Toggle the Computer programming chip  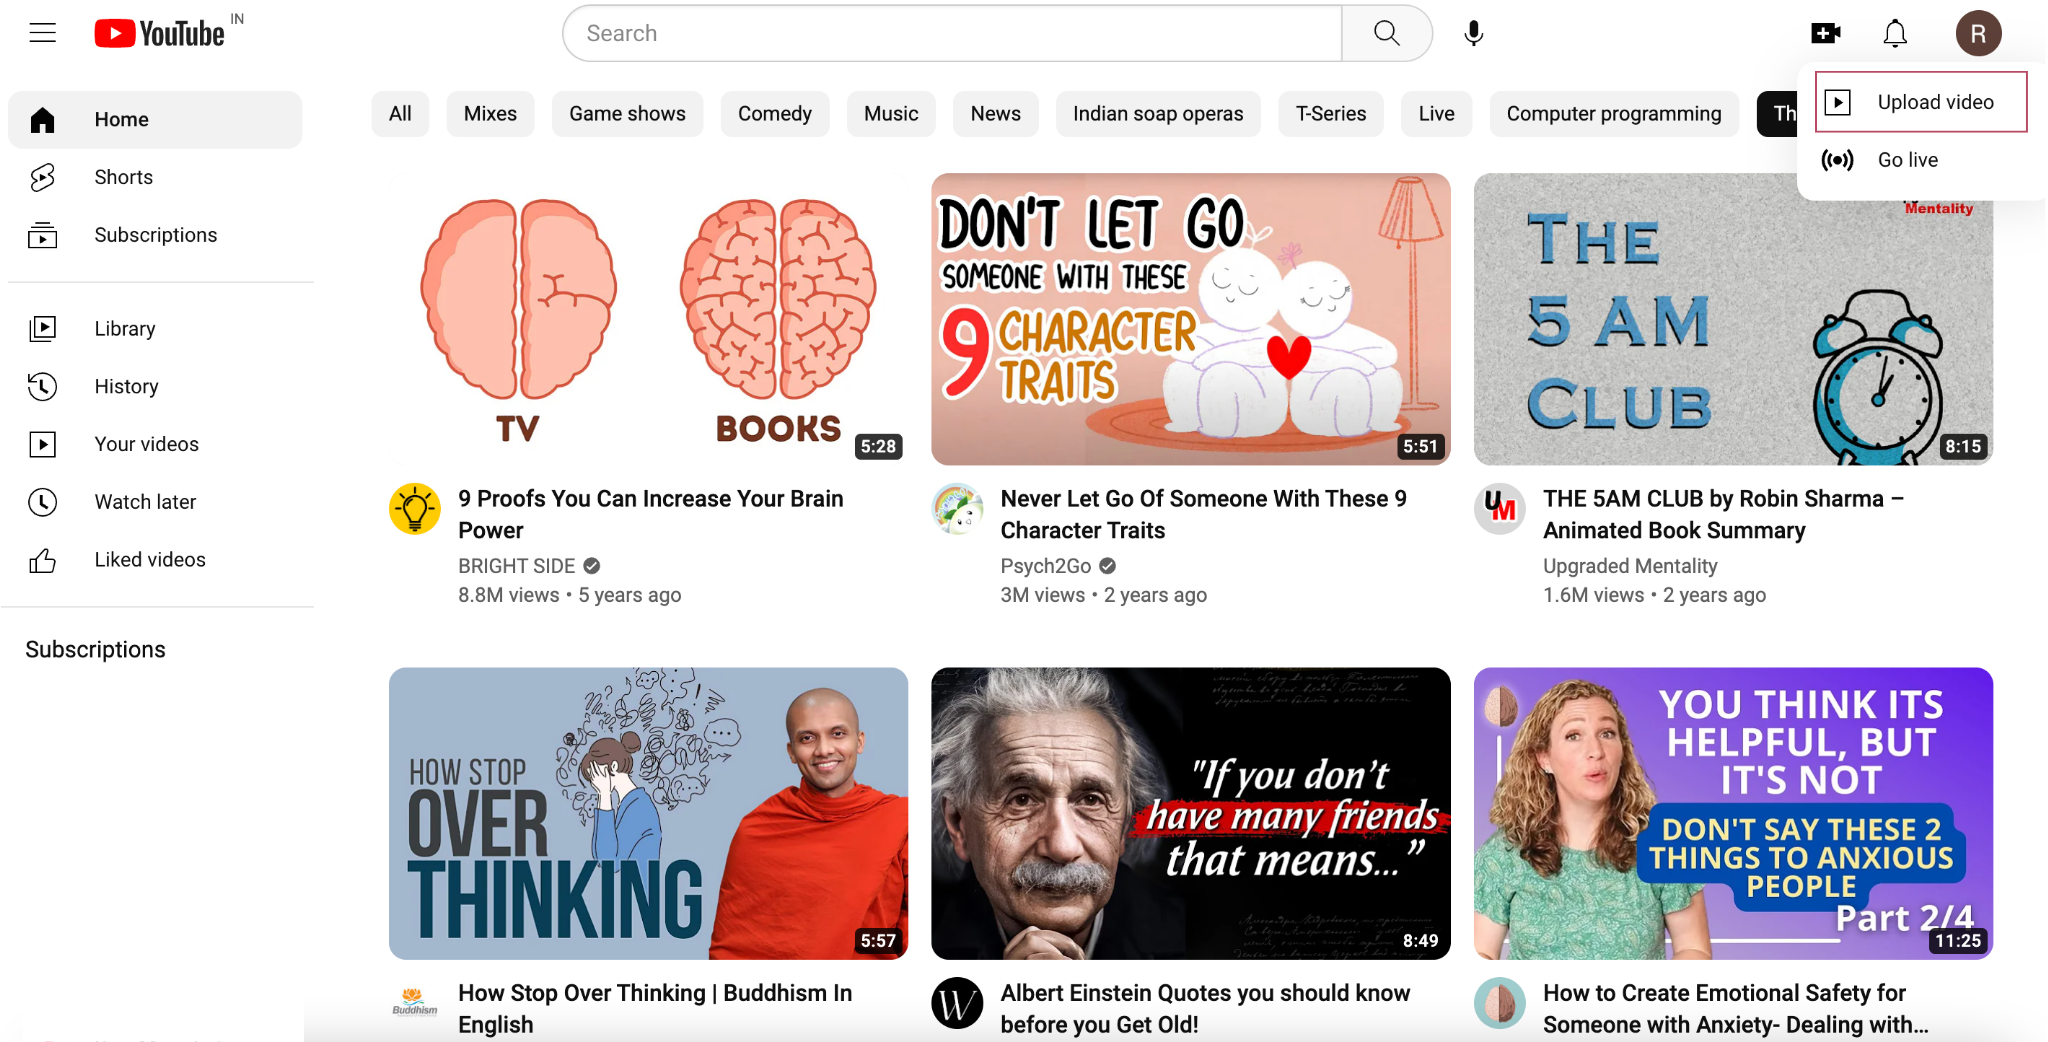pos(1613,114)
